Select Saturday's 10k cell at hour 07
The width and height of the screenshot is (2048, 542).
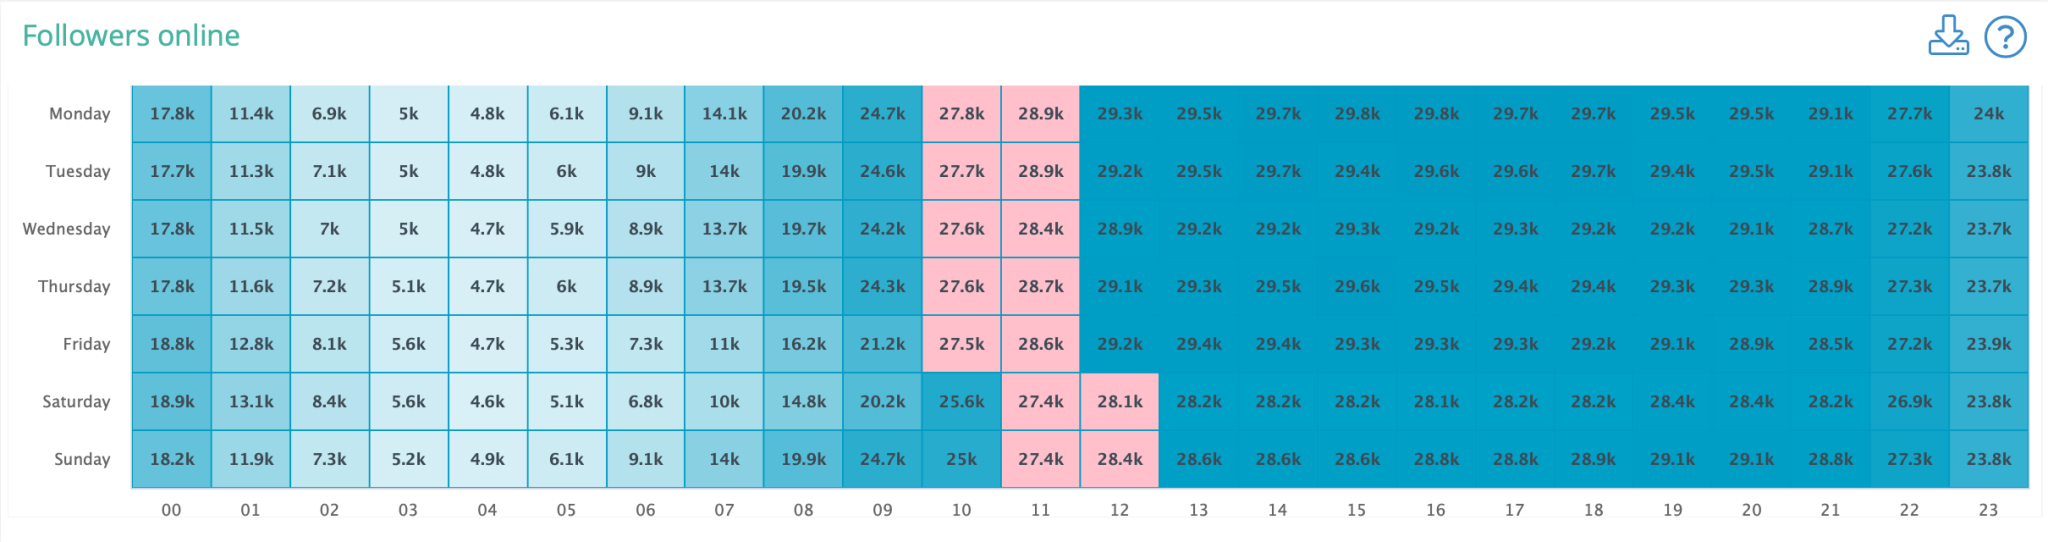coord(724,402)
